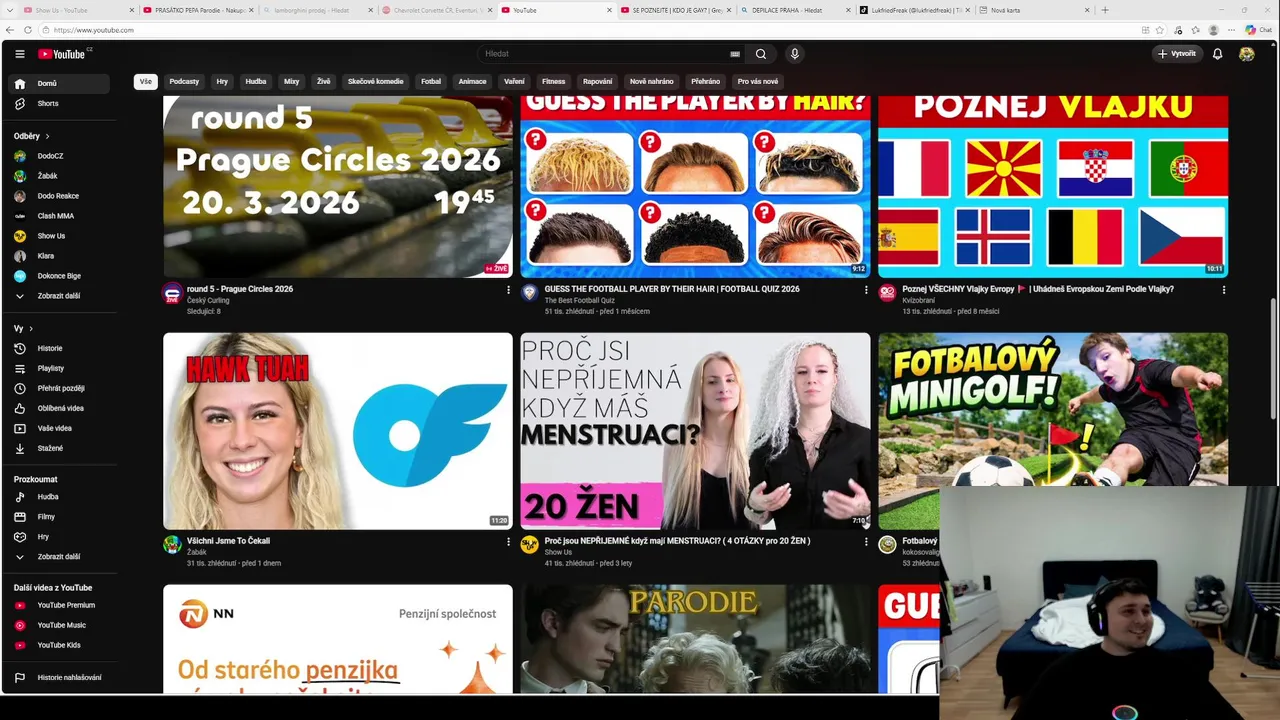Open Stažené in the sidebar
The width and height of the screenshot is (1280, 720).
tap(60, 448)
